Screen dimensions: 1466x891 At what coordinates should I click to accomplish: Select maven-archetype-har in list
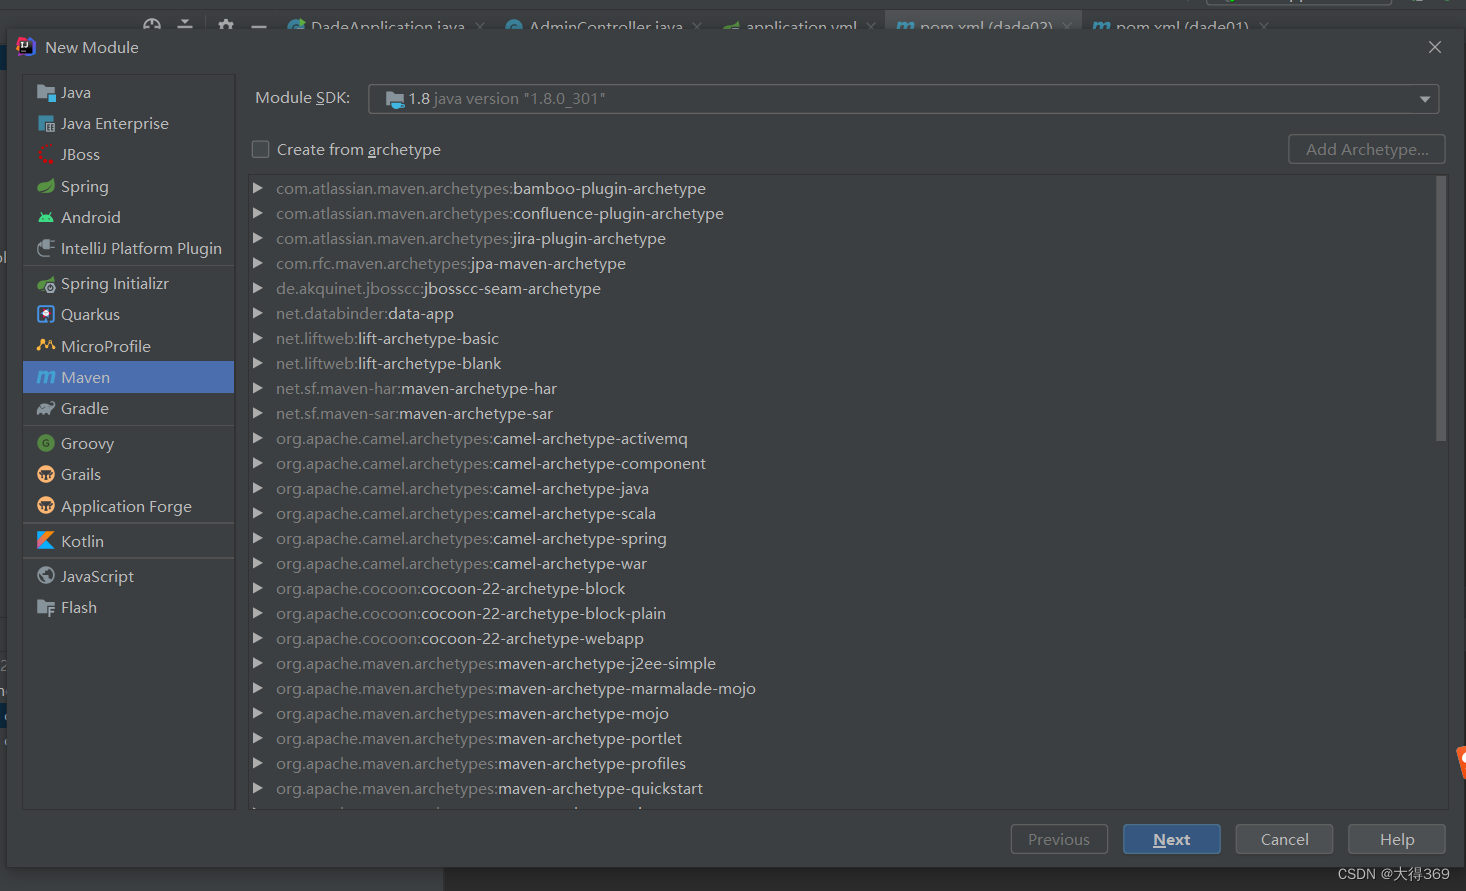[x=842, y=388]
